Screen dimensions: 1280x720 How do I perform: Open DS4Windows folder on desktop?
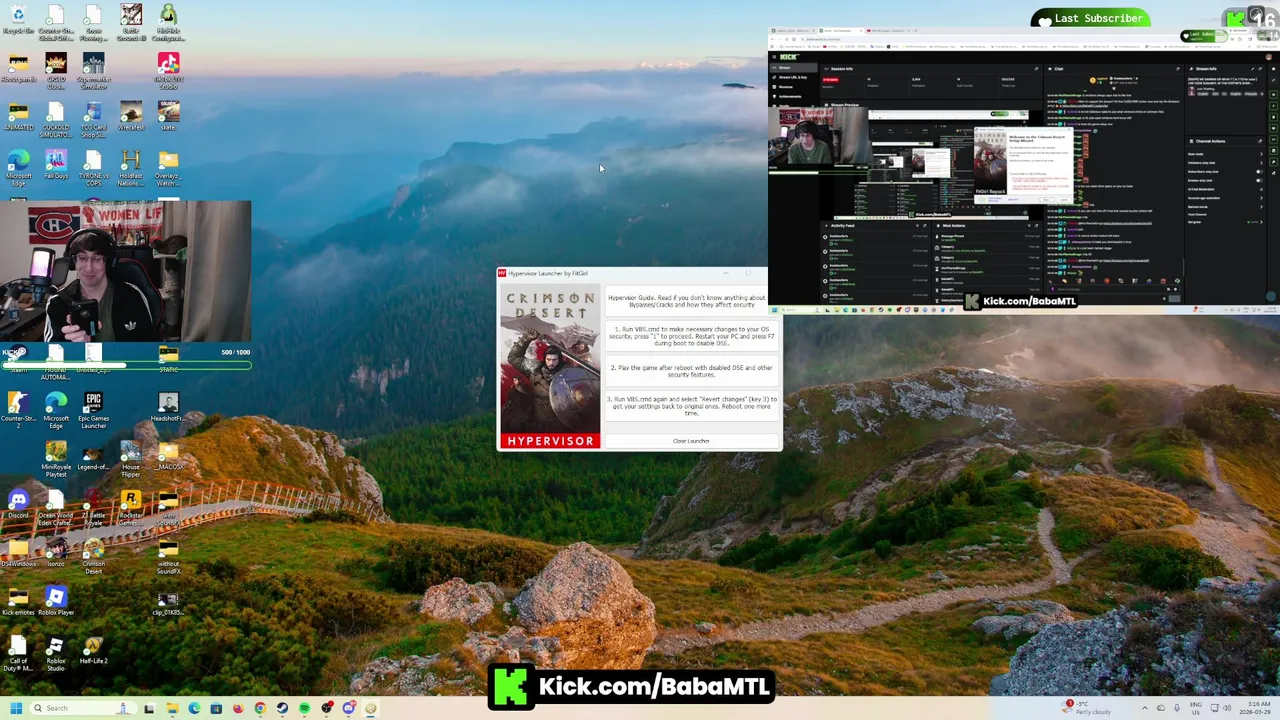[18, 552]
